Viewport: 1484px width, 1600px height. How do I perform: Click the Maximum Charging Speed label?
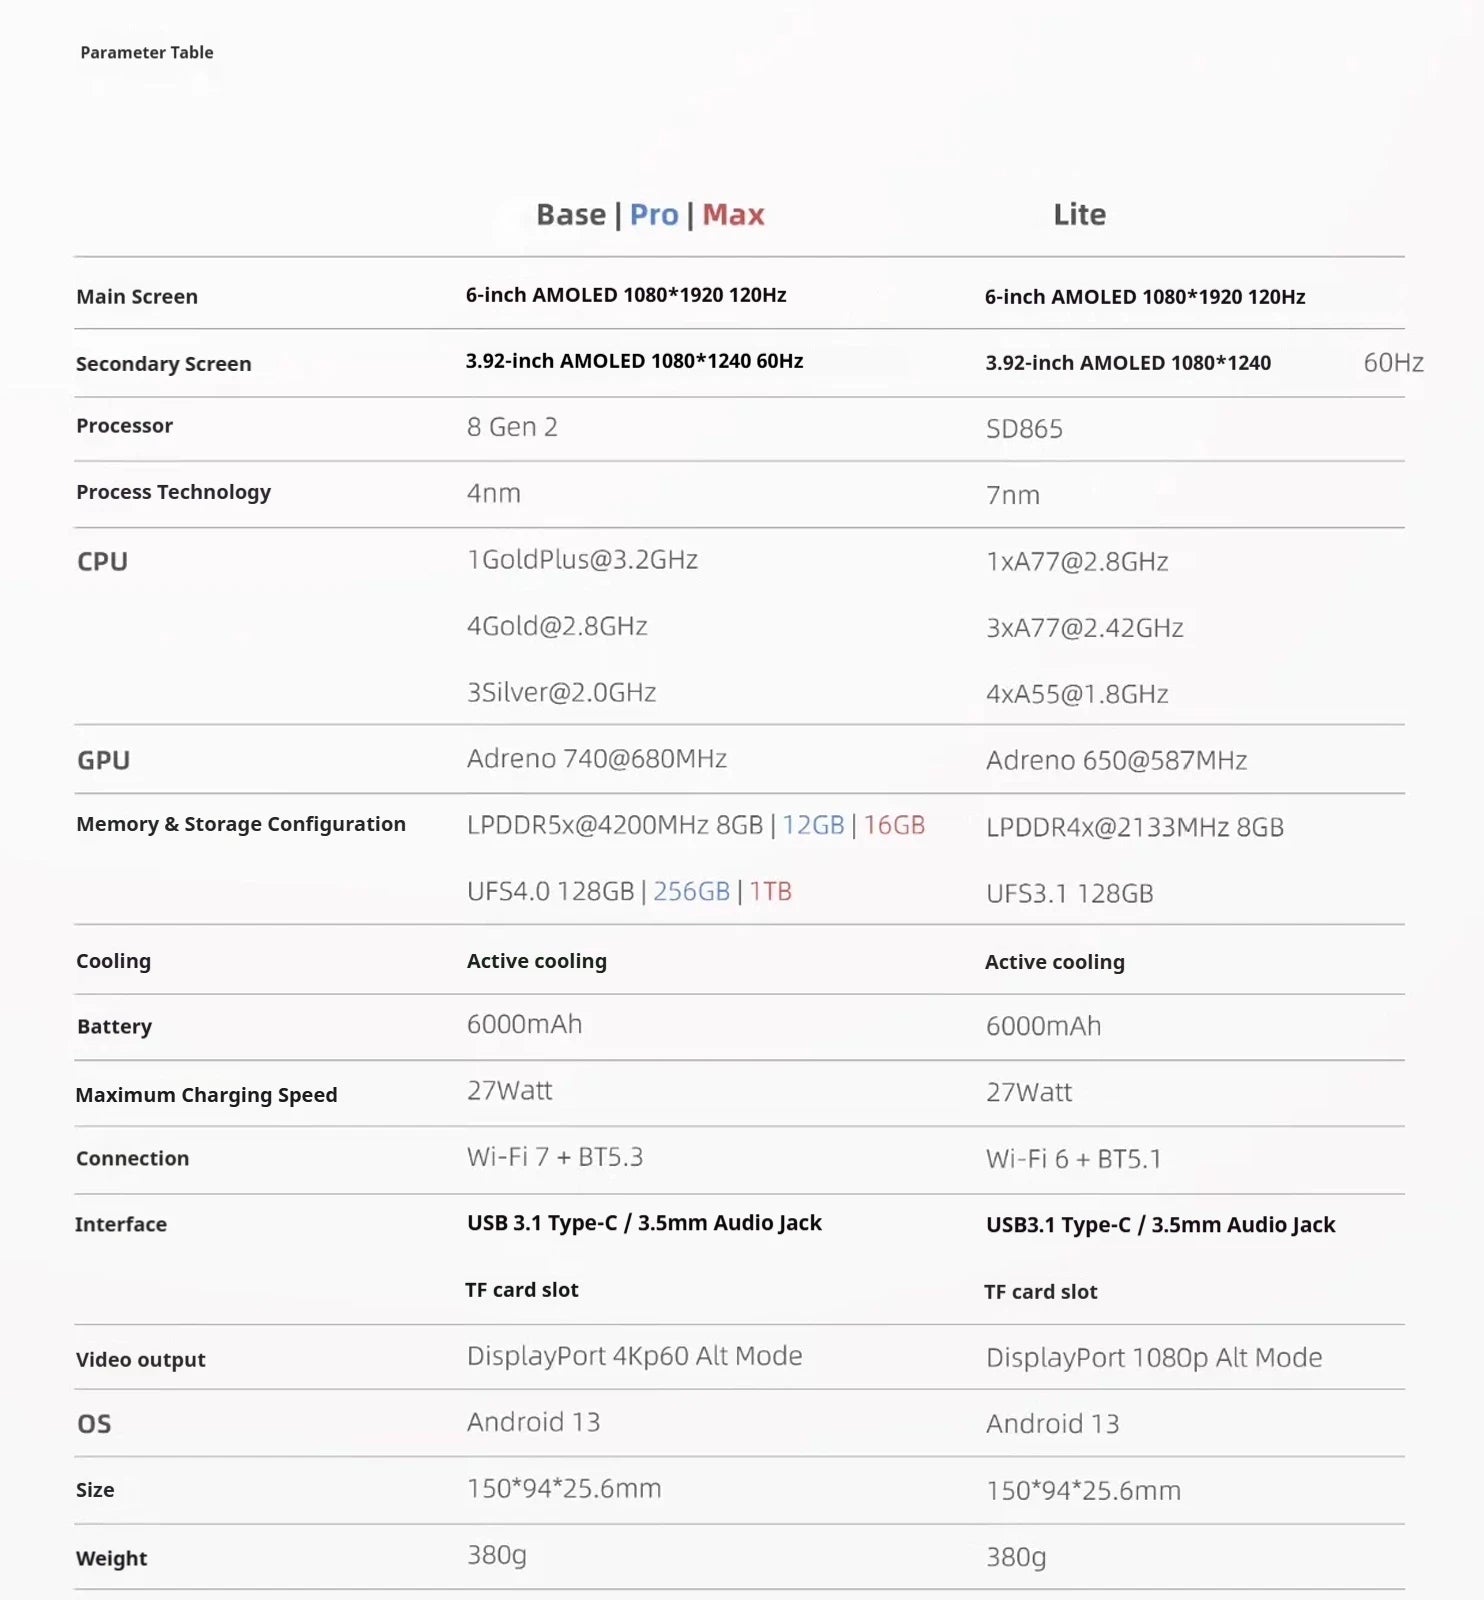coord(207,1095)
